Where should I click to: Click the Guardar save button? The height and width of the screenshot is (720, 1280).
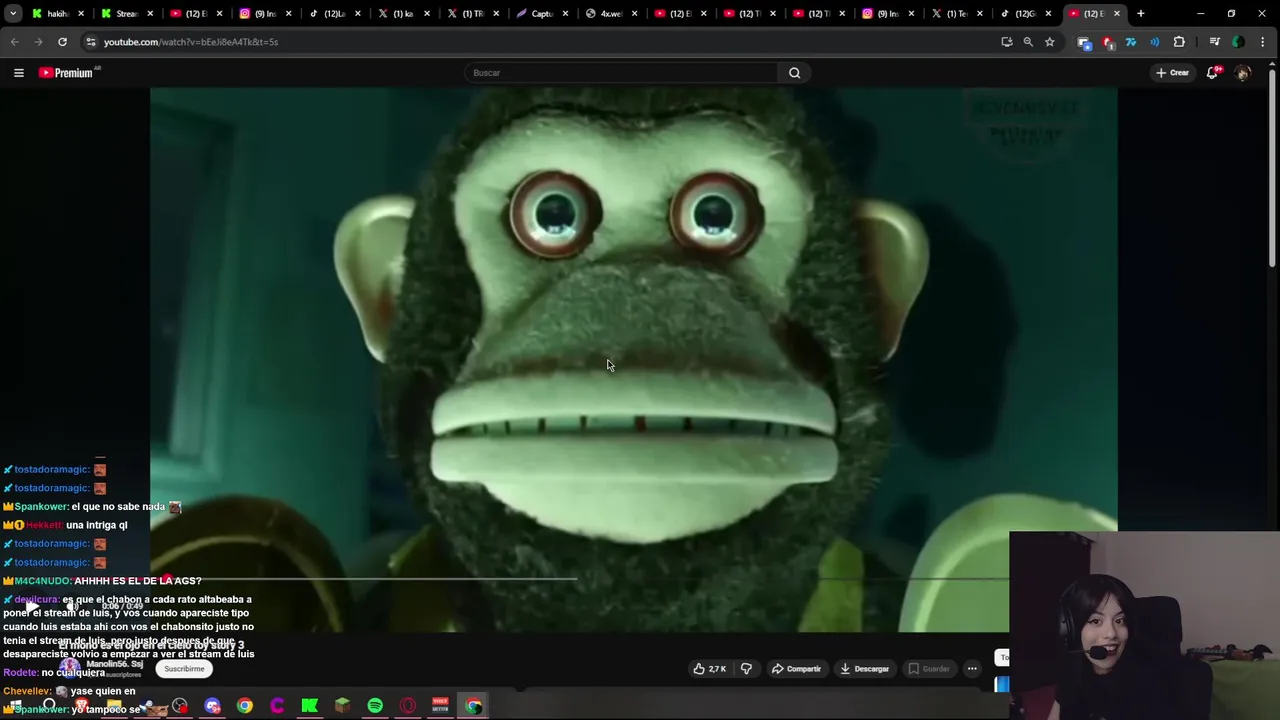[928, 669]
